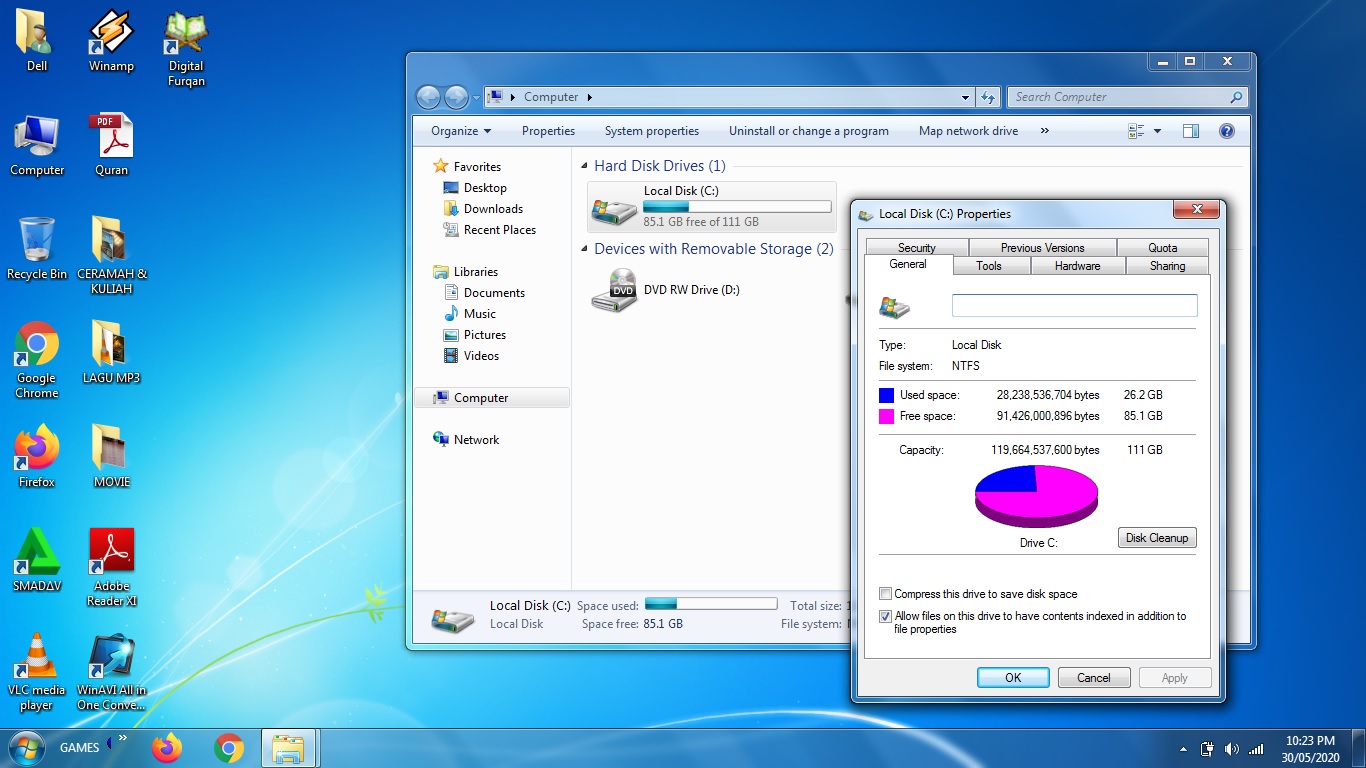Expand address bar history dropdown
The image size is (1366, 768).
coord(965,97)
